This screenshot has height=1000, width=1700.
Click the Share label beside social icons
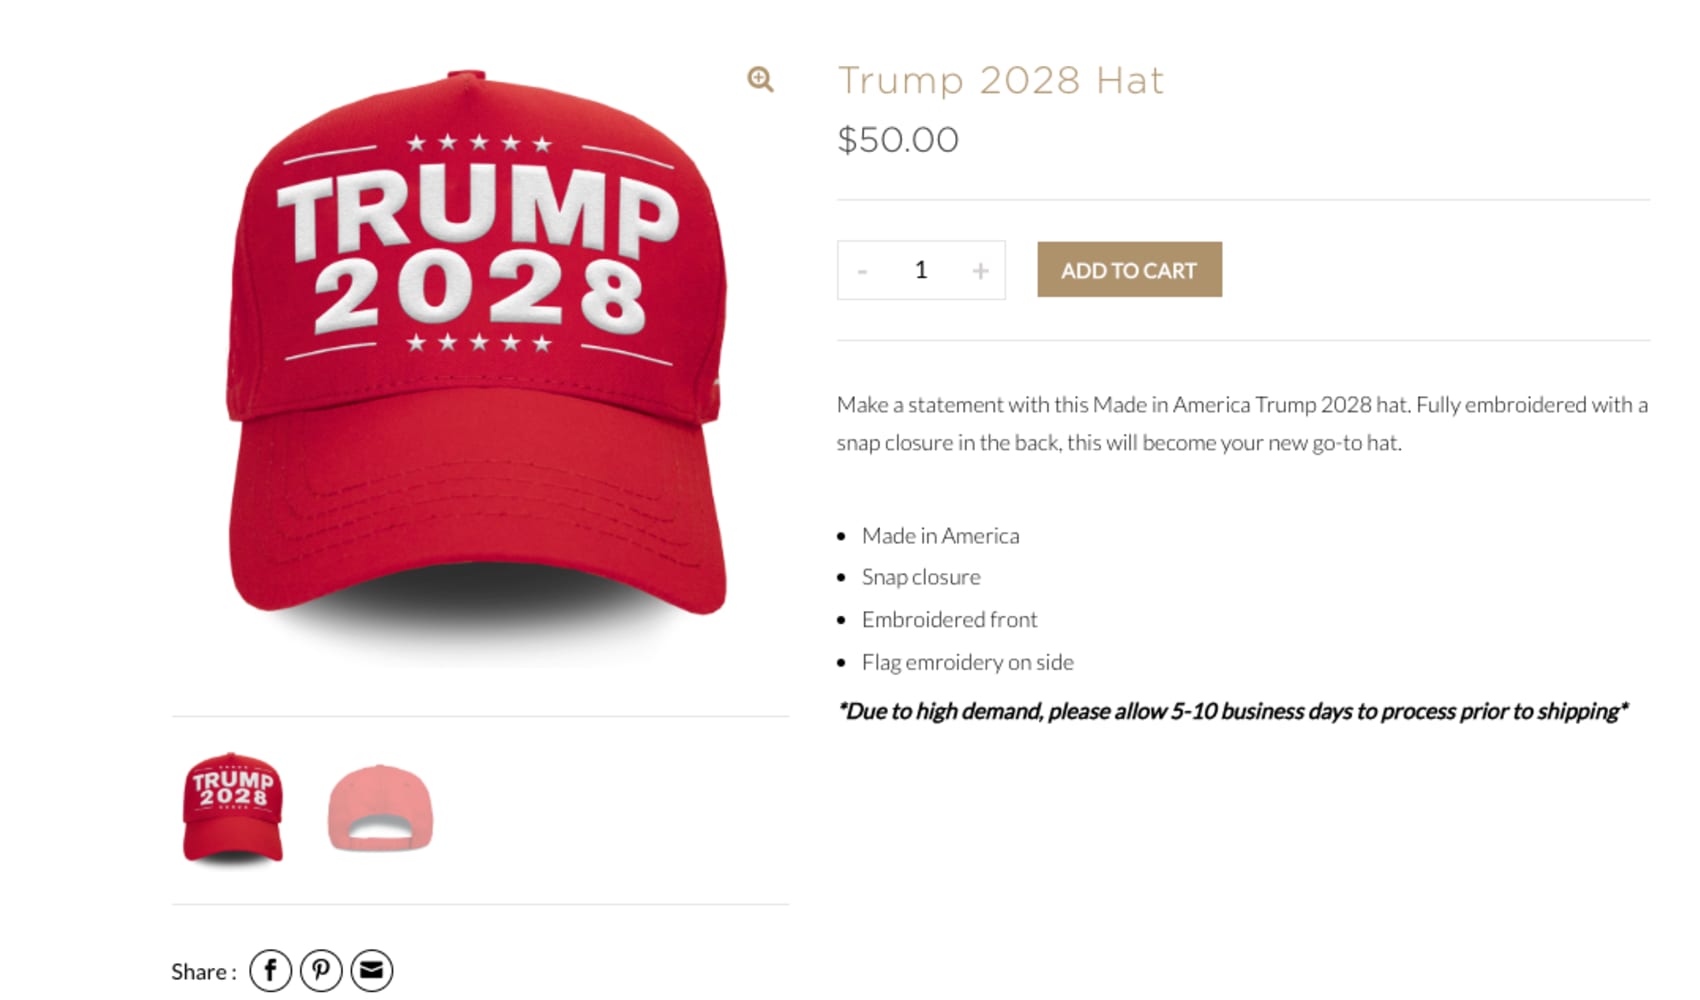point(203,971)
